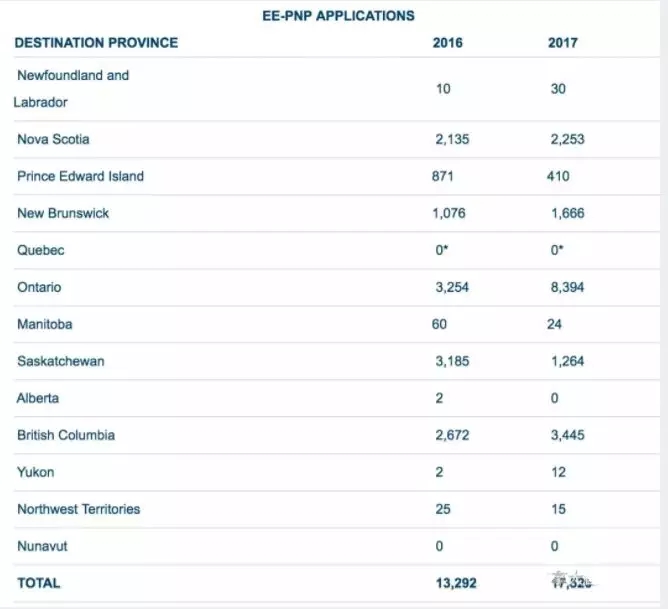Select the Northwest Territories row label
The width and height of the screenshot is (668, 609).
(79, 509)
